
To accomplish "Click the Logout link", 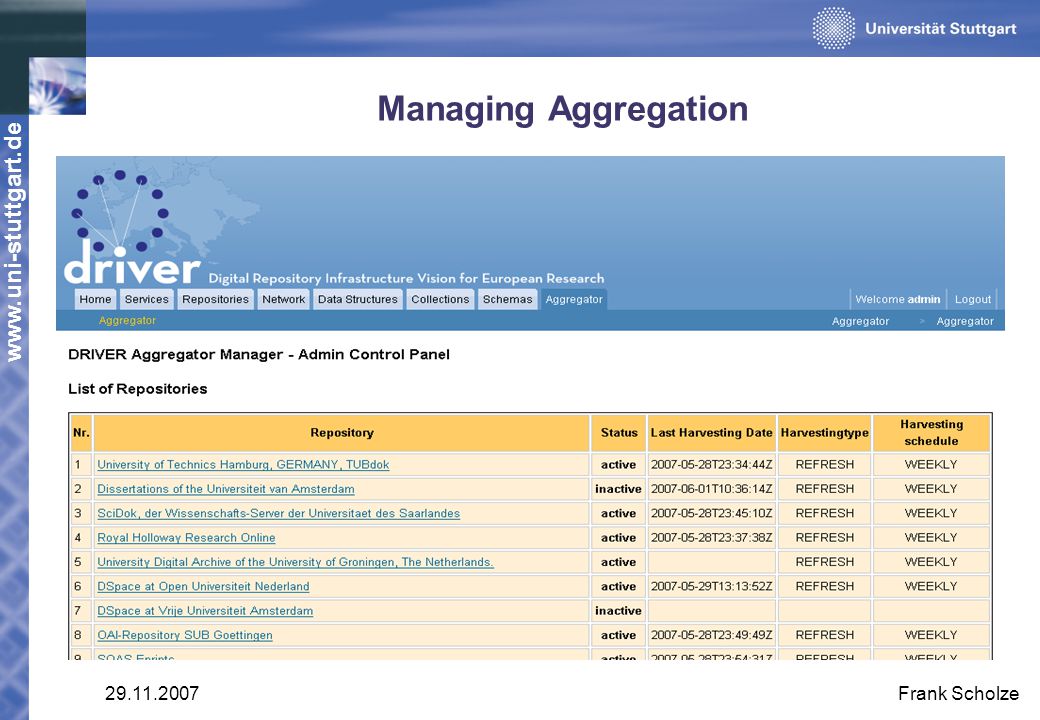I will pos(972,299).
